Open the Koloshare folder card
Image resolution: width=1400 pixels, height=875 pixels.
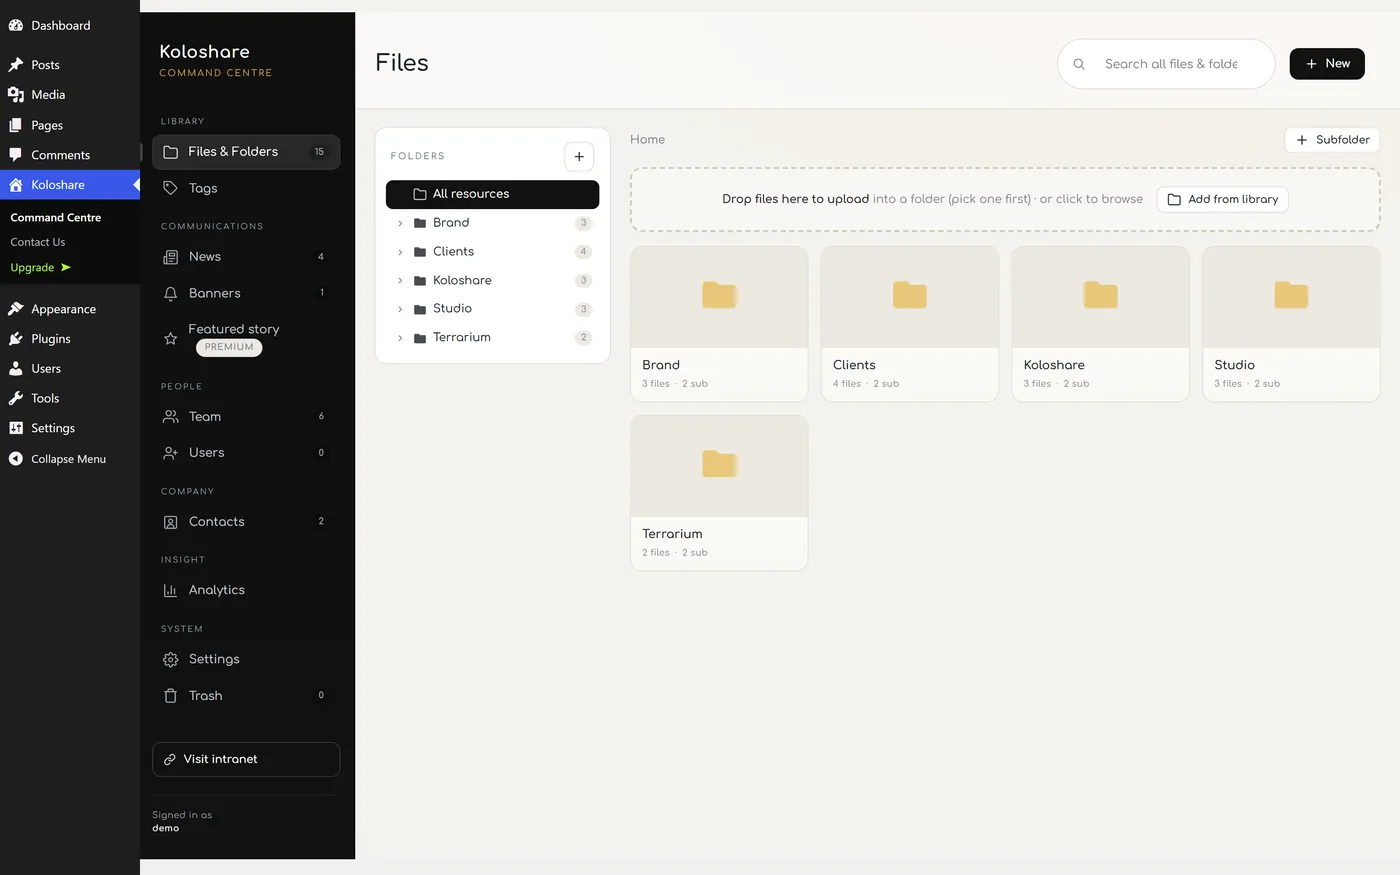pyautogui.click(x=1100, y=324)
